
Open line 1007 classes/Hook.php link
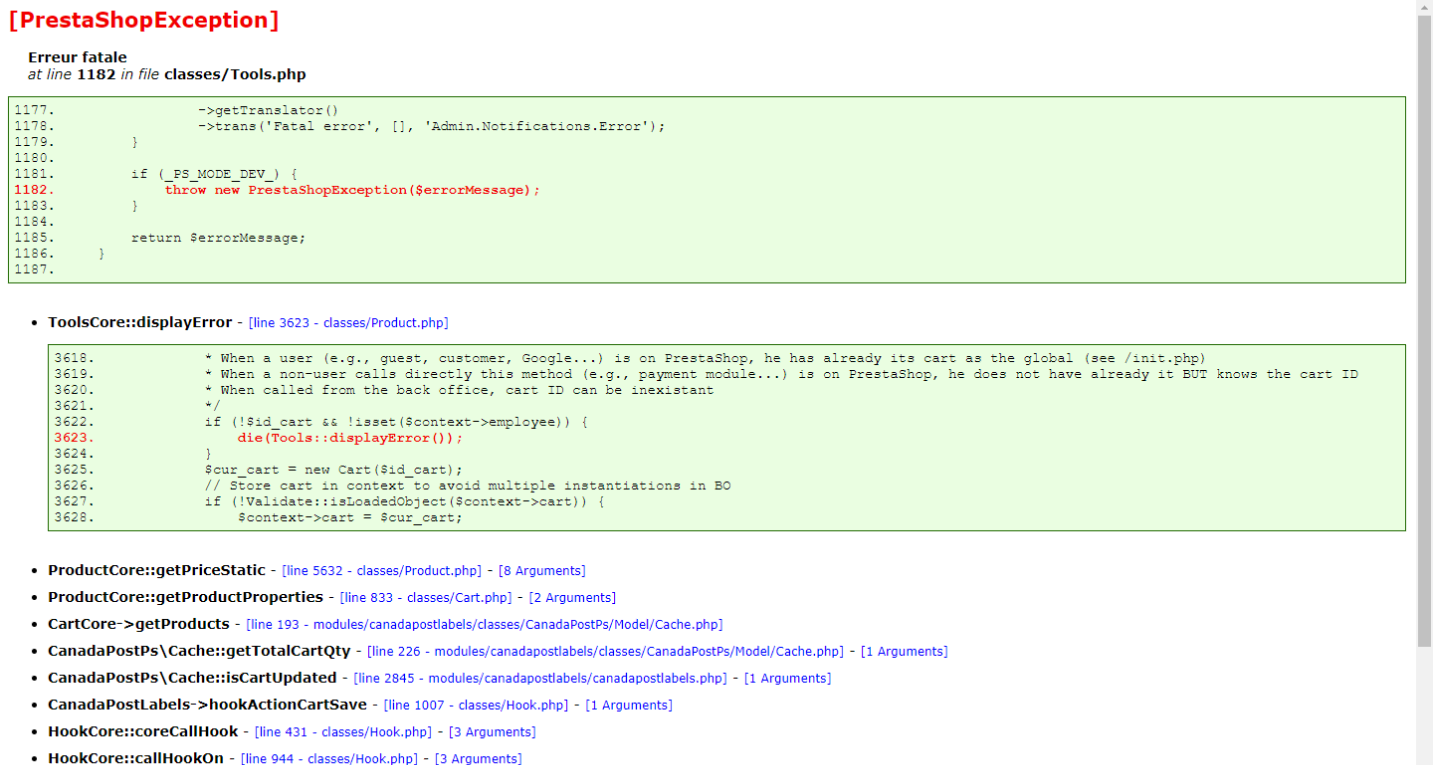(476, 705)
